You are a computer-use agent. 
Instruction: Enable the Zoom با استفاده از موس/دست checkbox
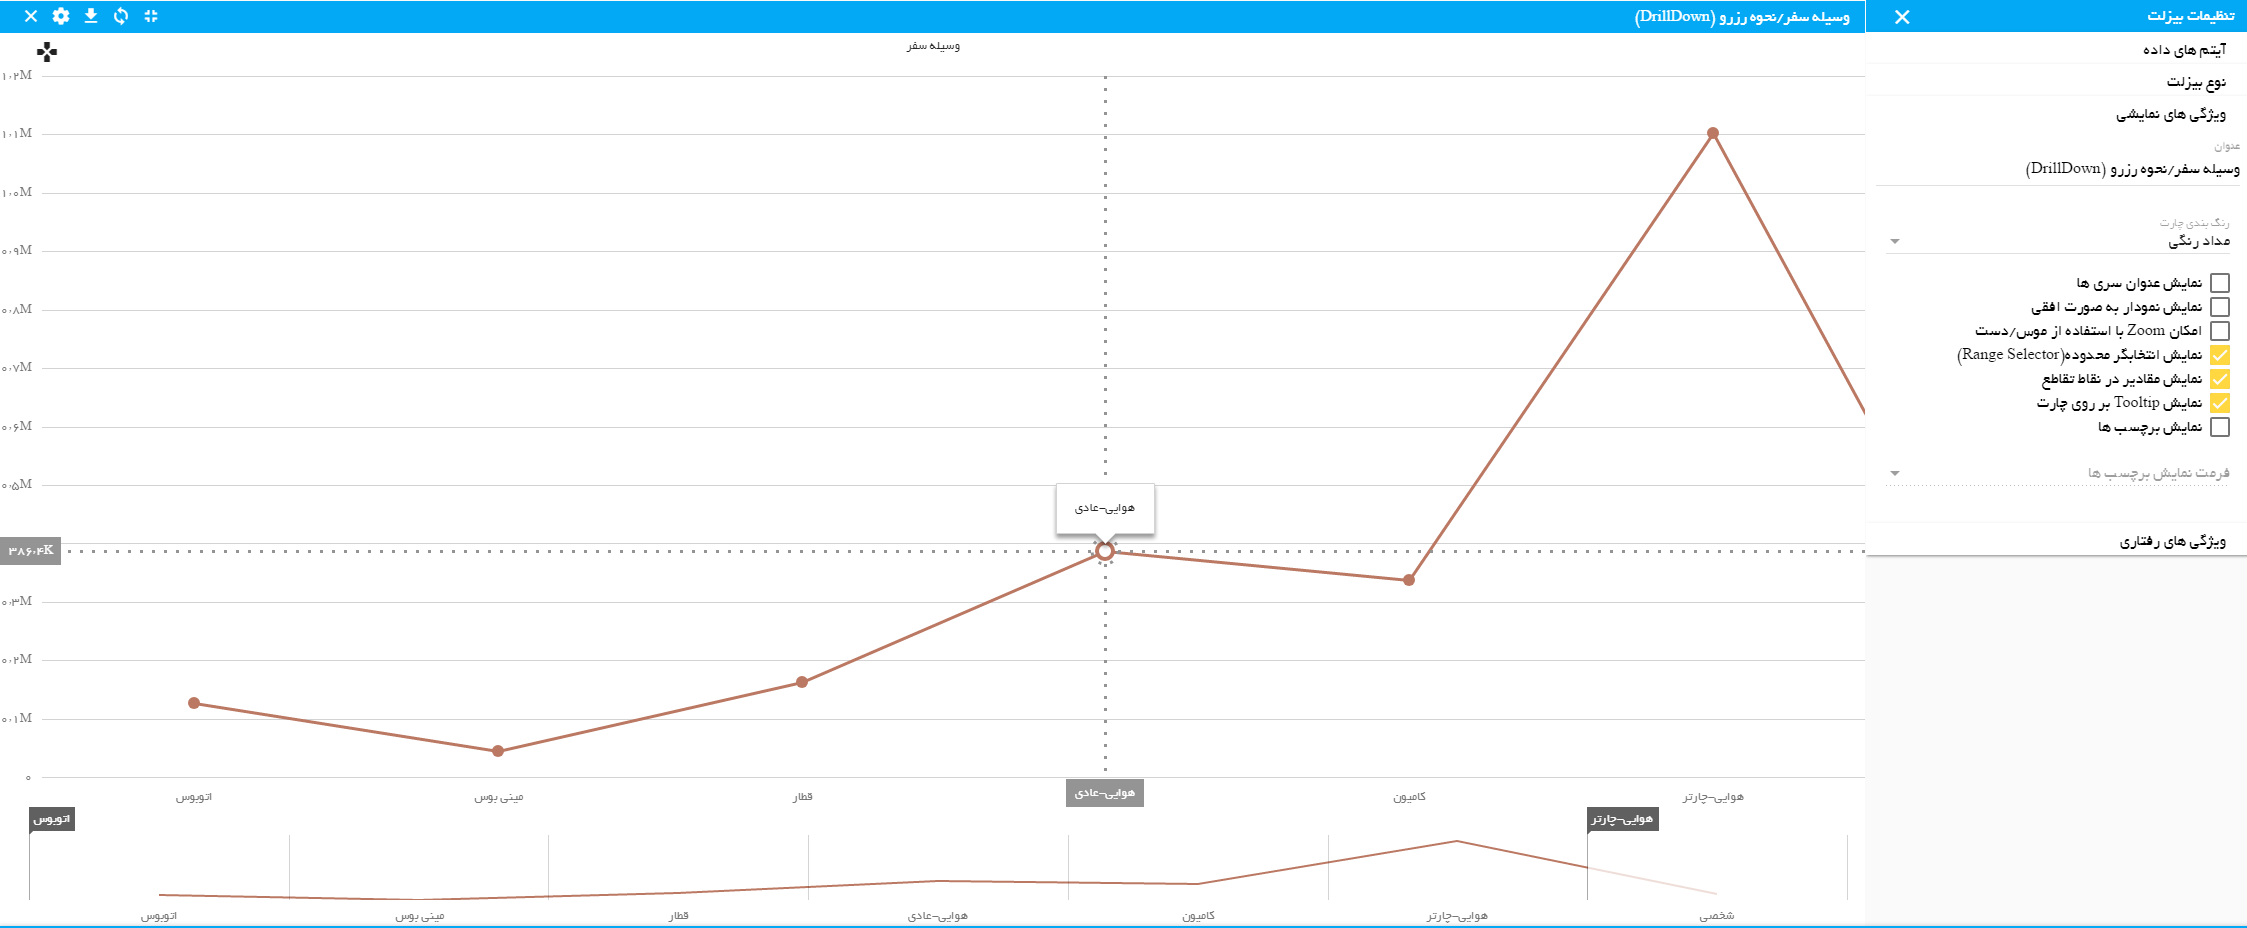tap(2220, 331)
